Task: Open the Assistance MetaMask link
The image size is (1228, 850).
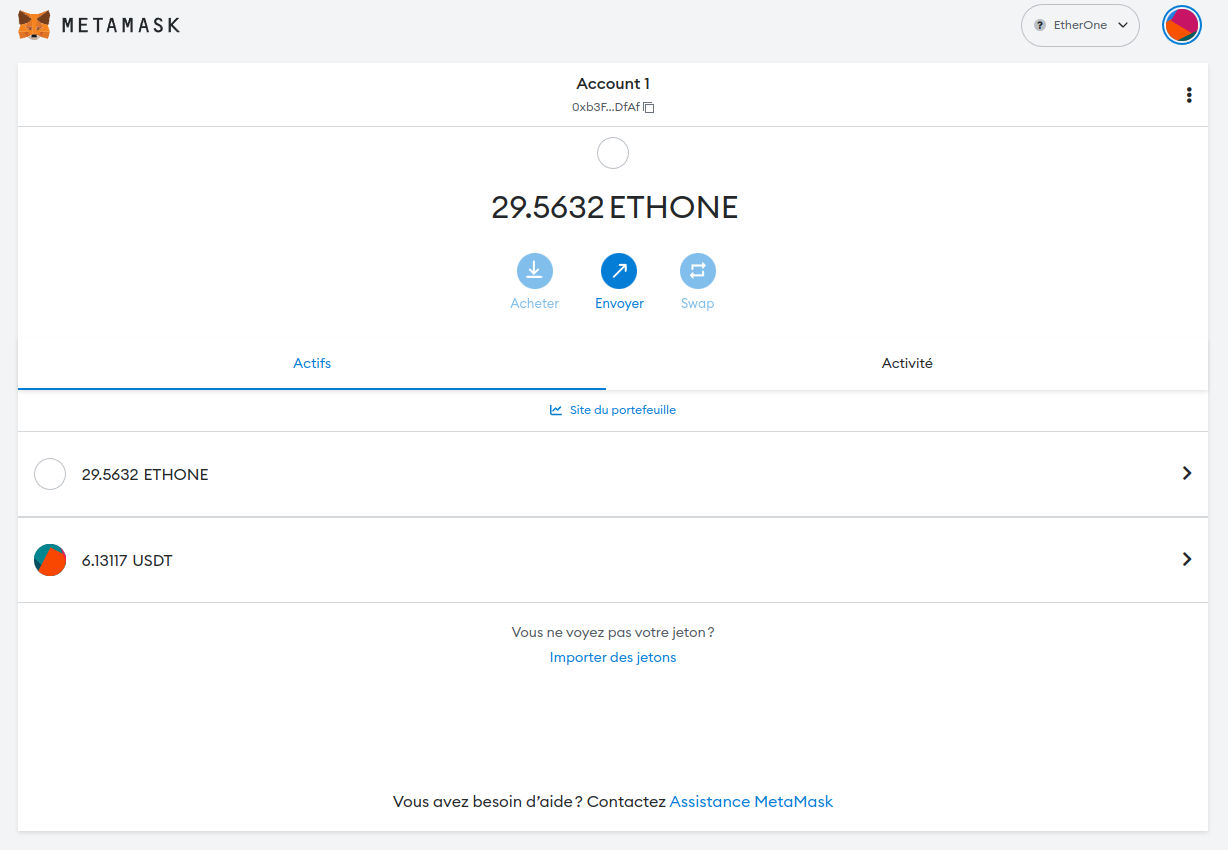Action: point(751,801)
